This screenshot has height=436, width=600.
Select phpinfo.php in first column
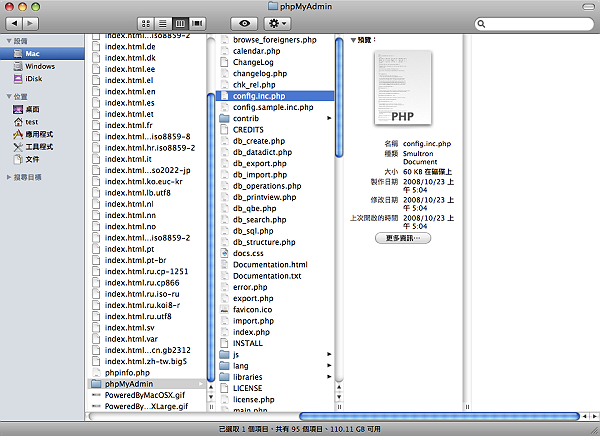pos(148,372)
